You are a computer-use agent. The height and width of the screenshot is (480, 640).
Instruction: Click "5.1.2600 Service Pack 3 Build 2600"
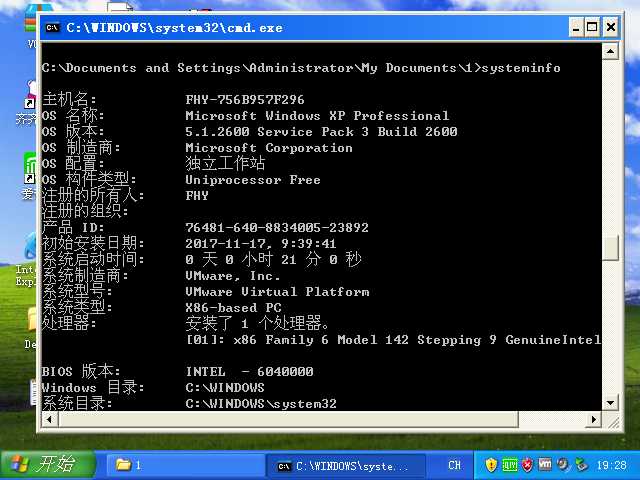tap(321, 131)
